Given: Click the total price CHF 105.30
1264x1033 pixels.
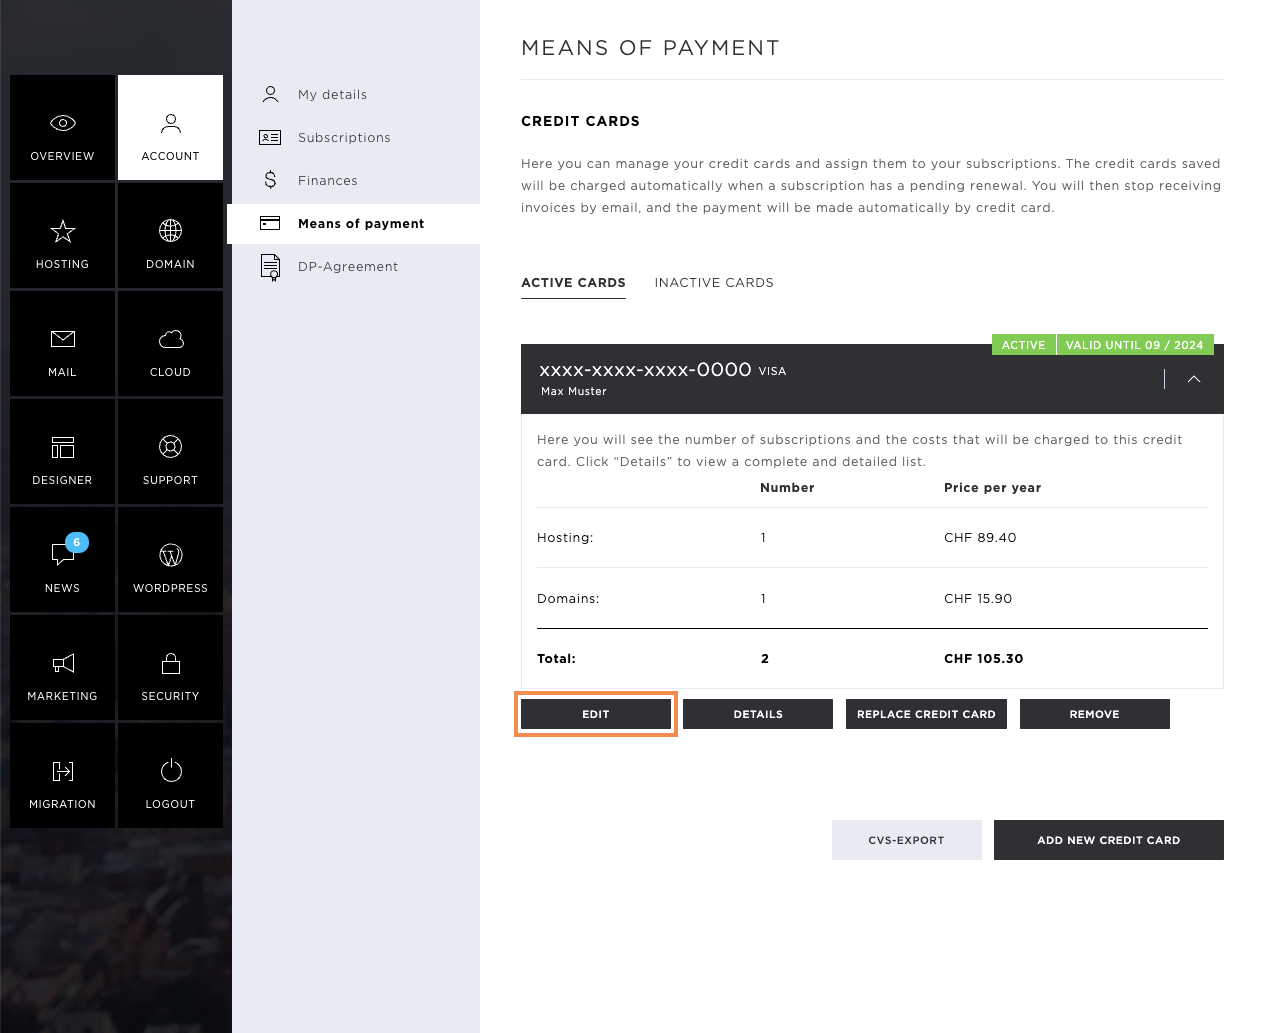Looking at the screenshot, I should coord(984,659).
